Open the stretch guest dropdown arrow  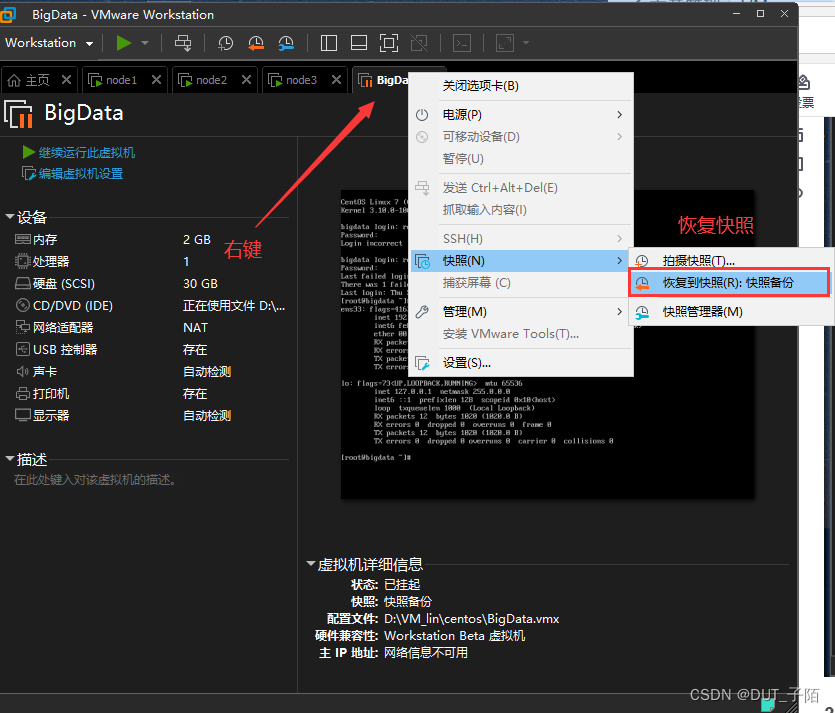pos(526,43)
